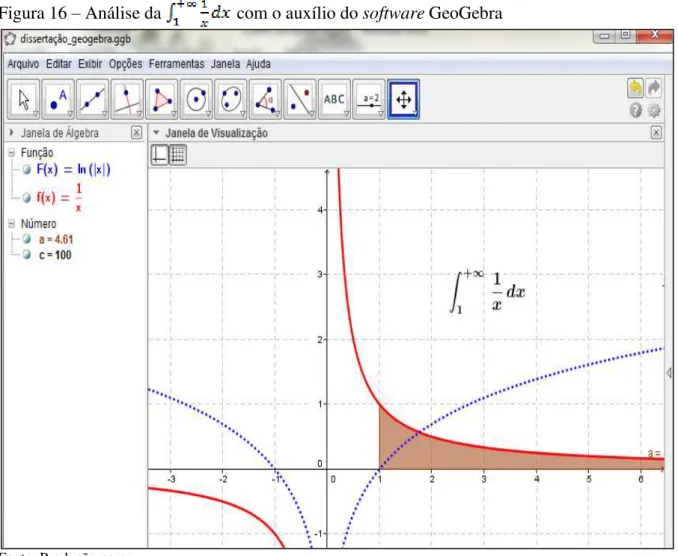Close the Janela de Visualização panel
This screenshot has width=678, height=556.
point(656,133)
